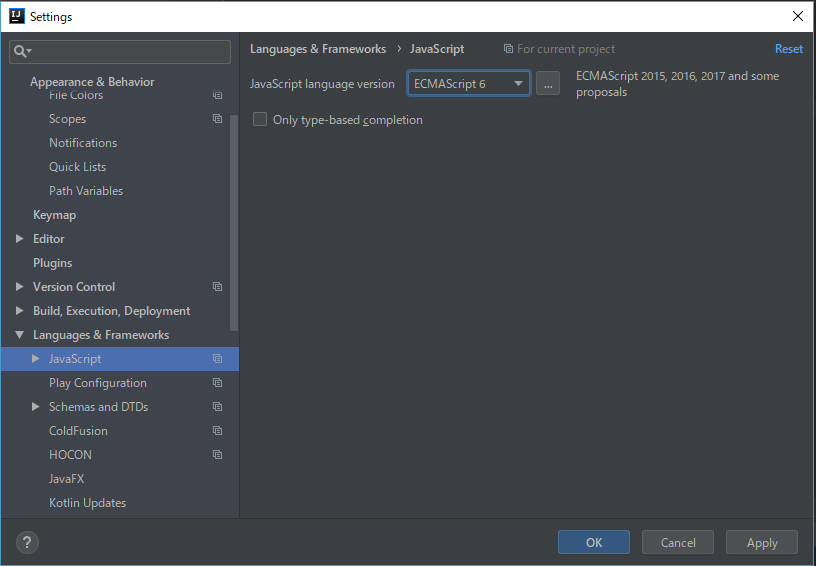Click the 'For current project' label text
816x566 pixels.
[566, 48]
